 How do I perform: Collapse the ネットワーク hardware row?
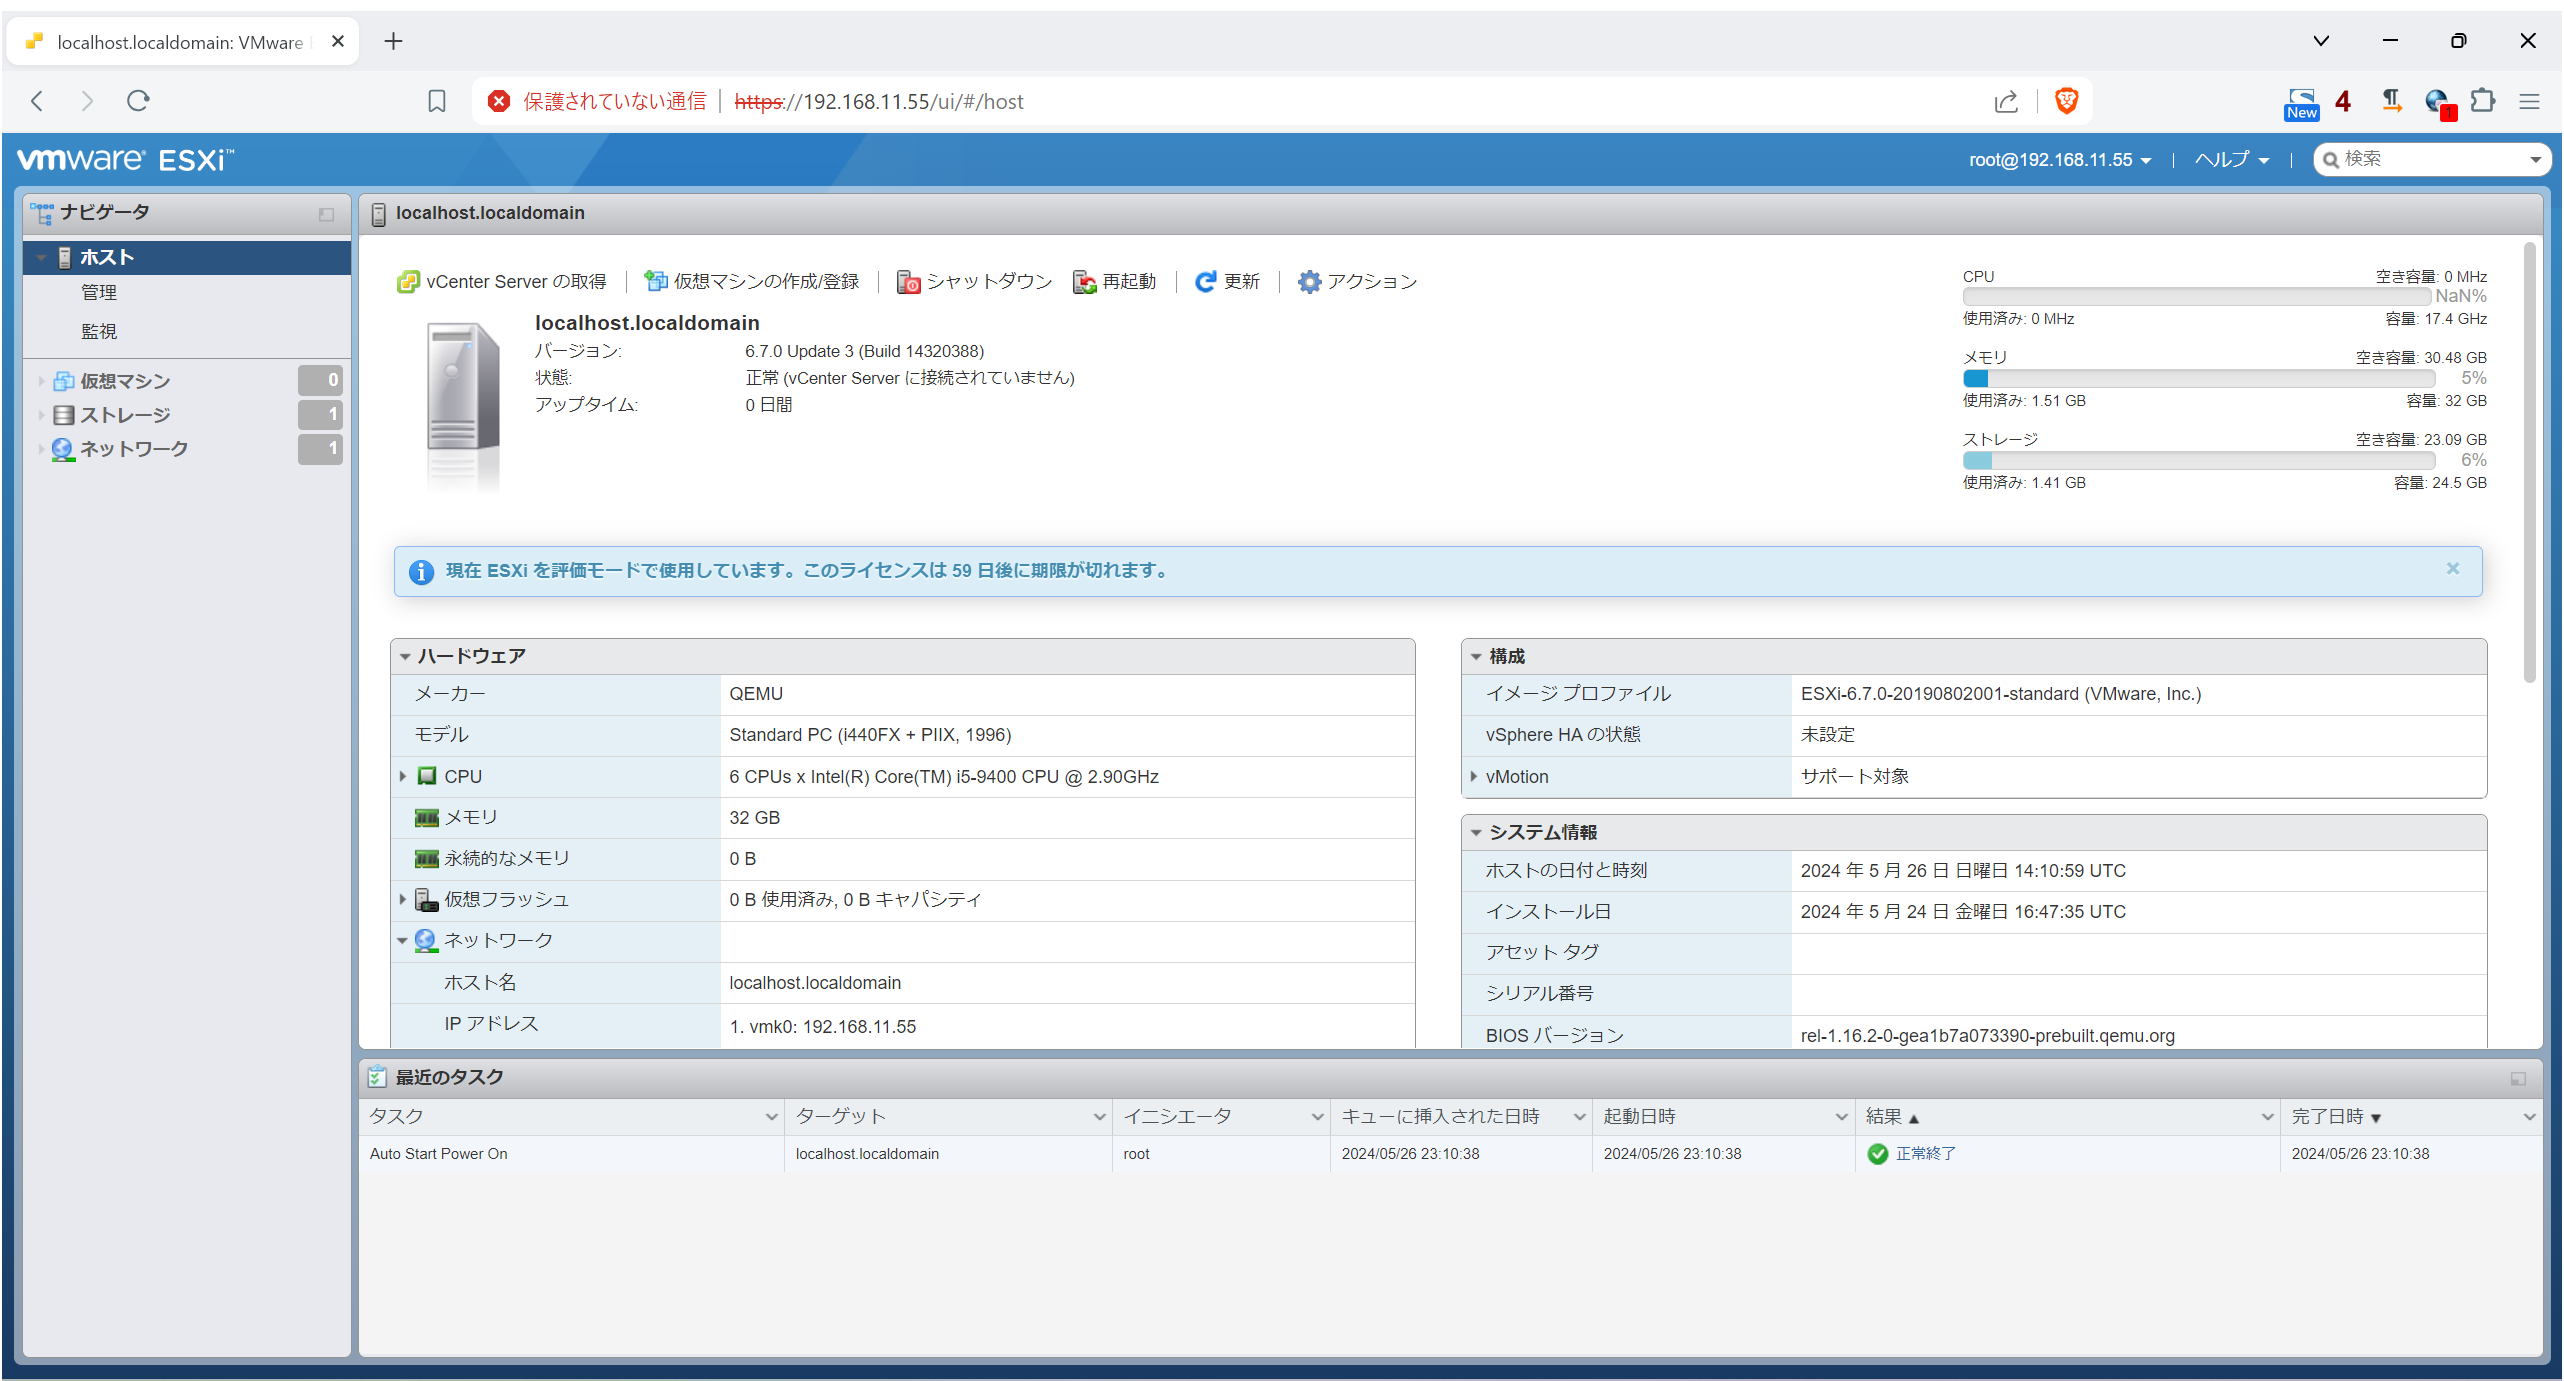point(402,941)
